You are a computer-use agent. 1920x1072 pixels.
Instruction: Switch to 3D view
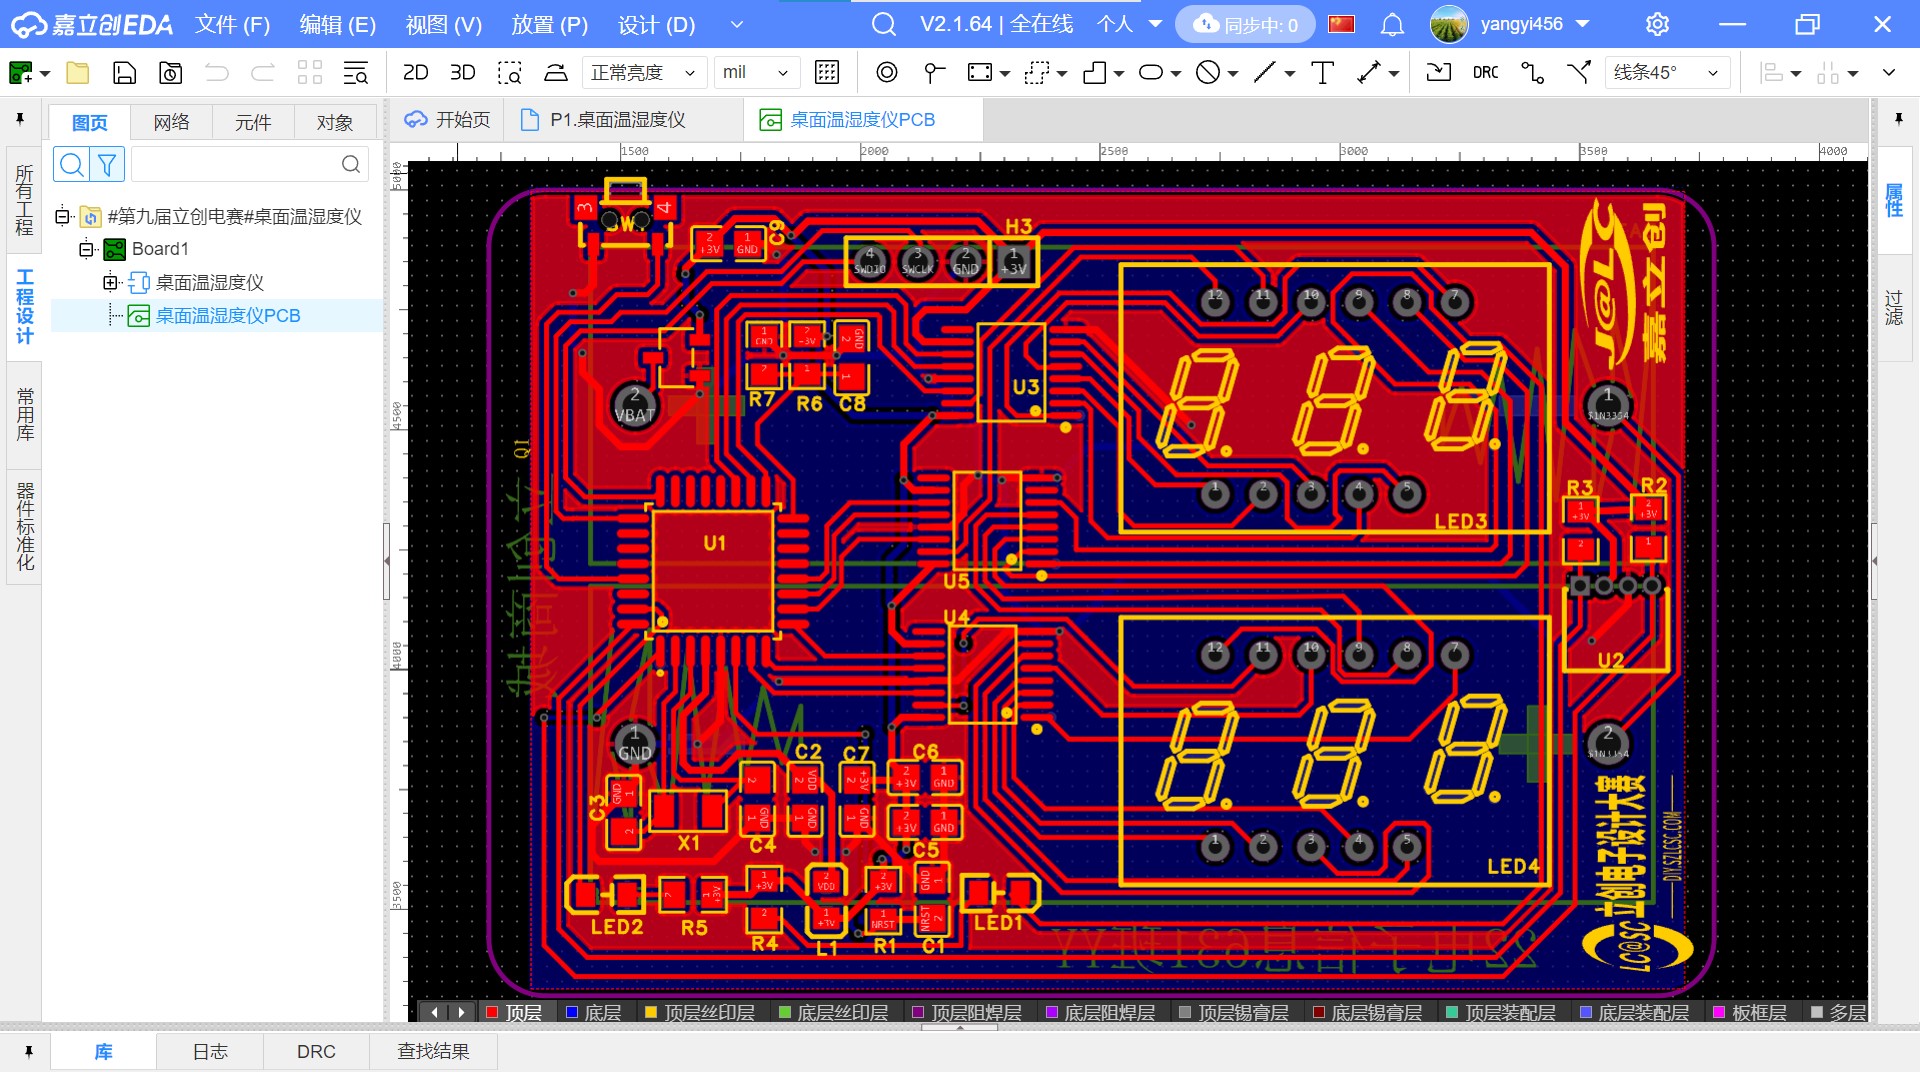[x=462, y=73]
